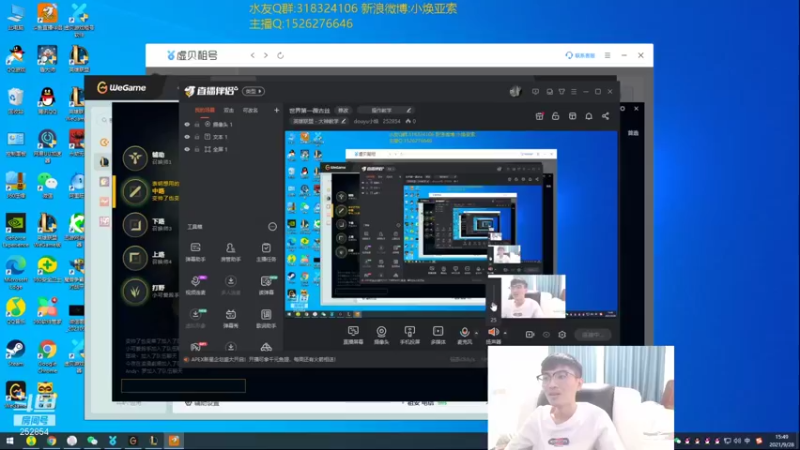800x450 pixels.
Task: Open Chrome from the taskbar
Action: (52, 441)
